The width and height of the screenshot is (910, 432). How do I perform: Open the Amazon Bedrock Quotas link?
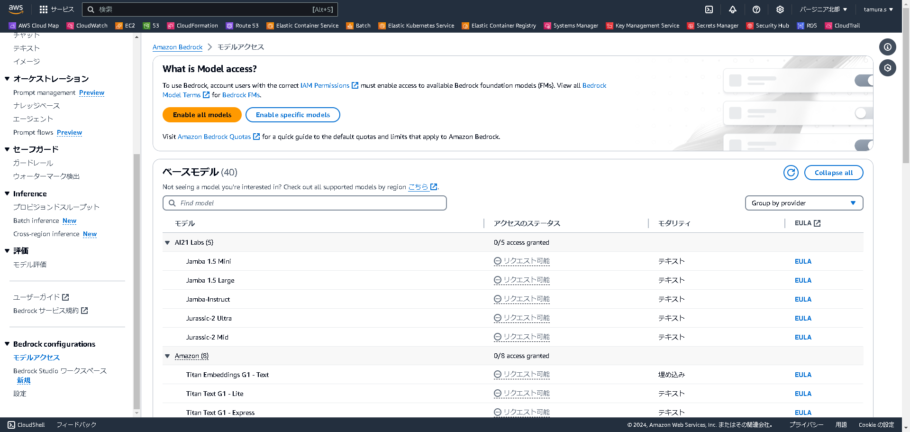219,137
